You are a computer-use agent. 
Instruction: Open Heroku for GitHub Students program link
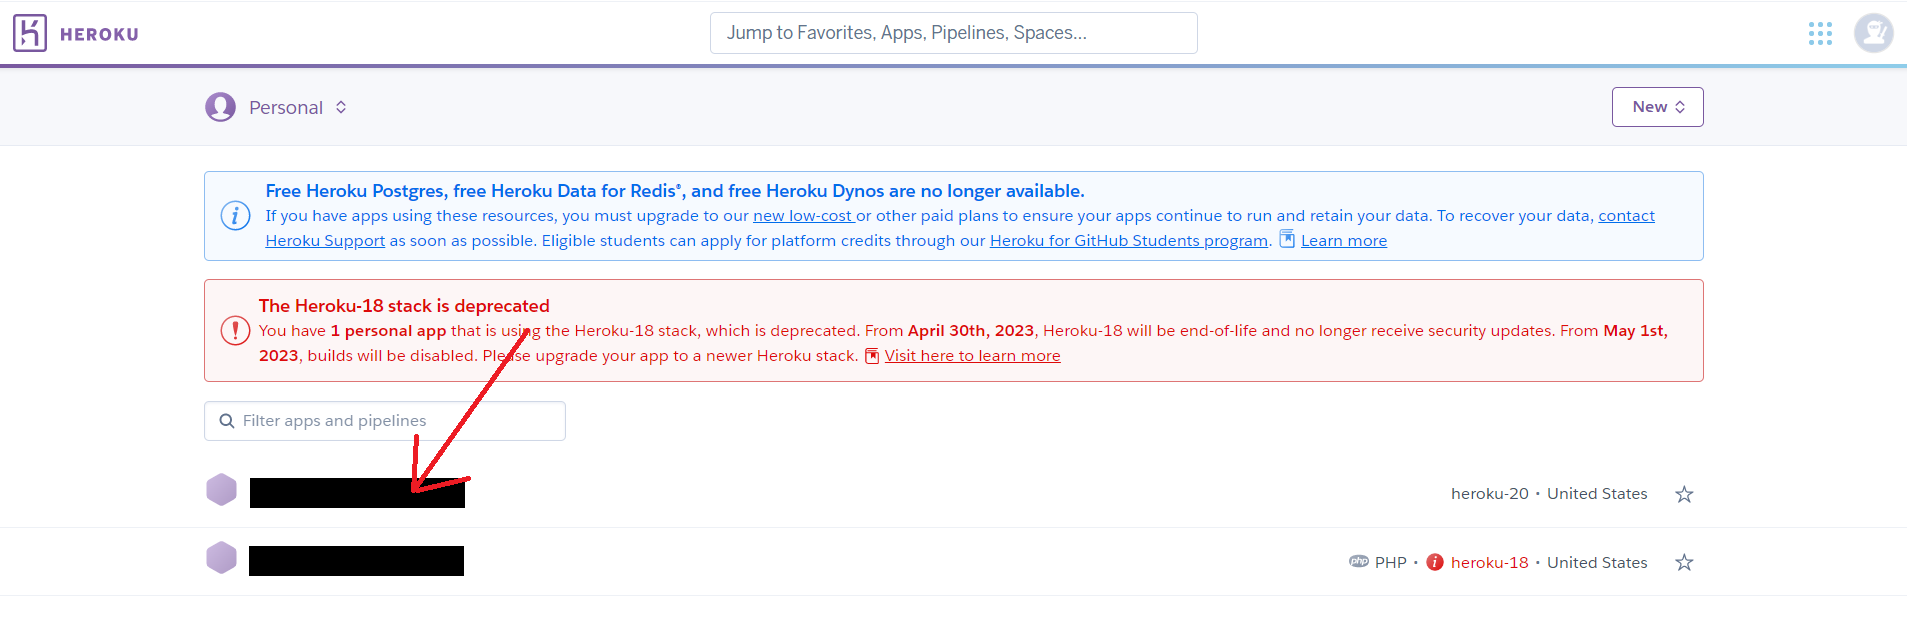[x=1129, y=240]
